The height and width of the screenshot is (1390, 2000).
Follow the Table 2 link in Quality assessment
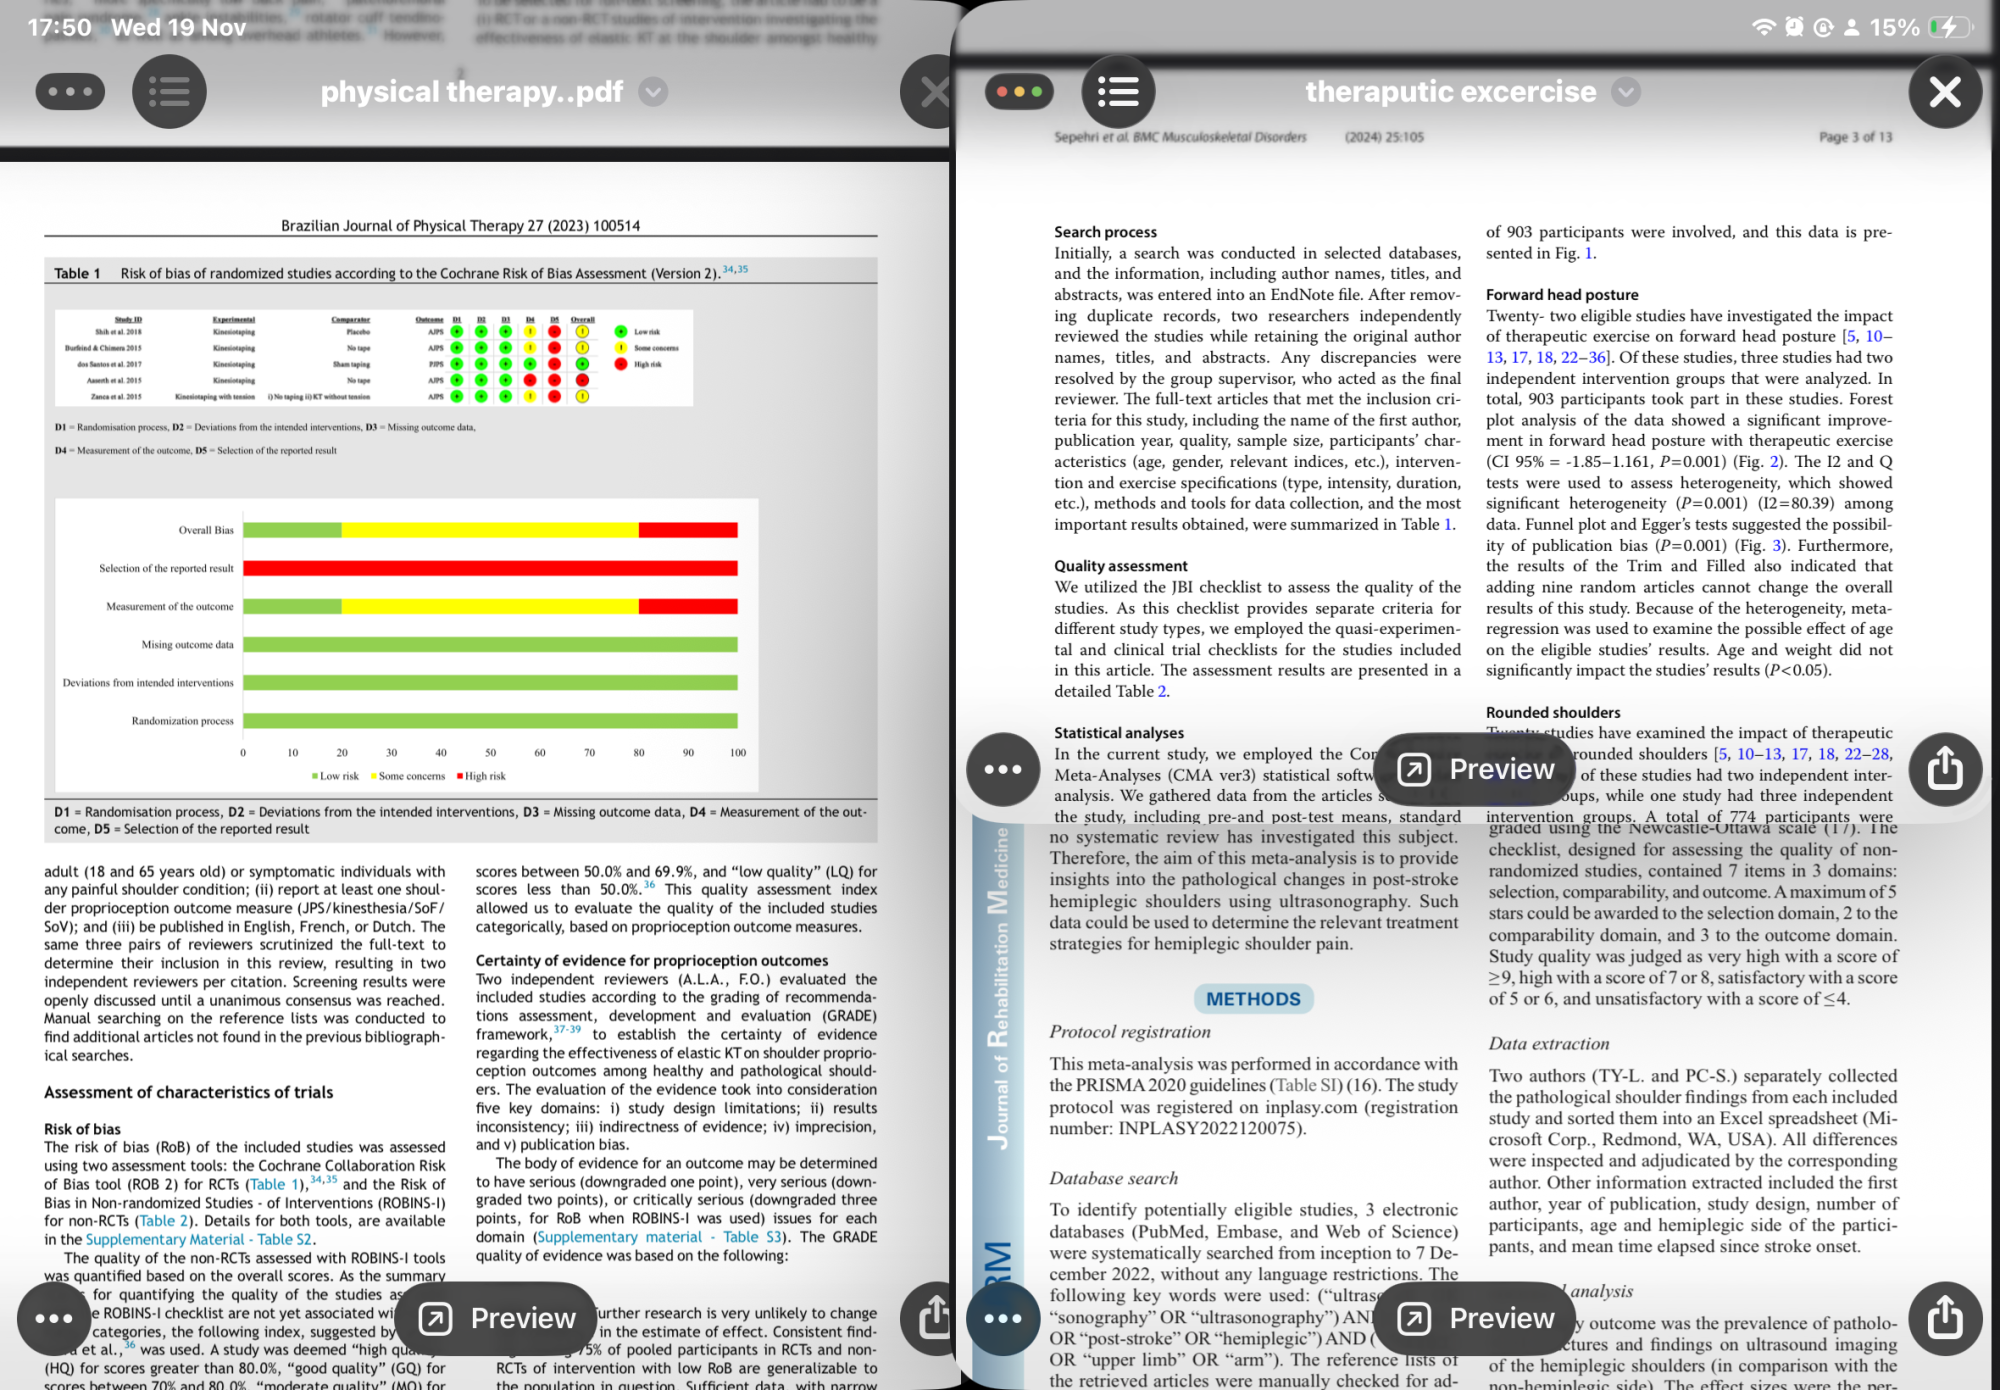(1162, 691)
